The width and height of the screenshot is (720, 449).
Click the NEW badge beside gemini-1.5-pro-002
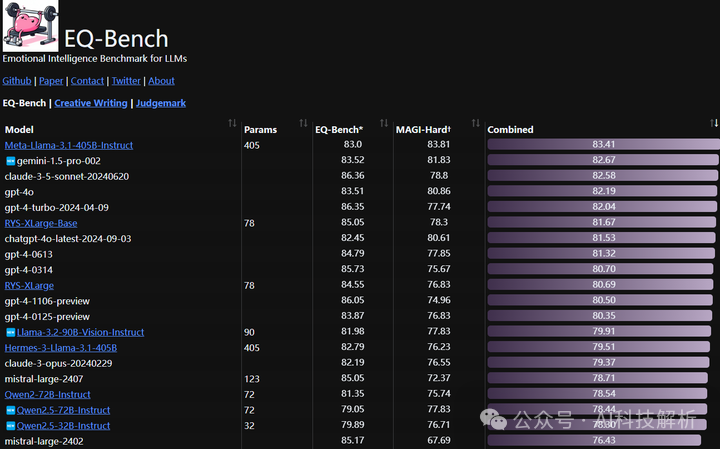pyautogui.click(x=11, y=161)
